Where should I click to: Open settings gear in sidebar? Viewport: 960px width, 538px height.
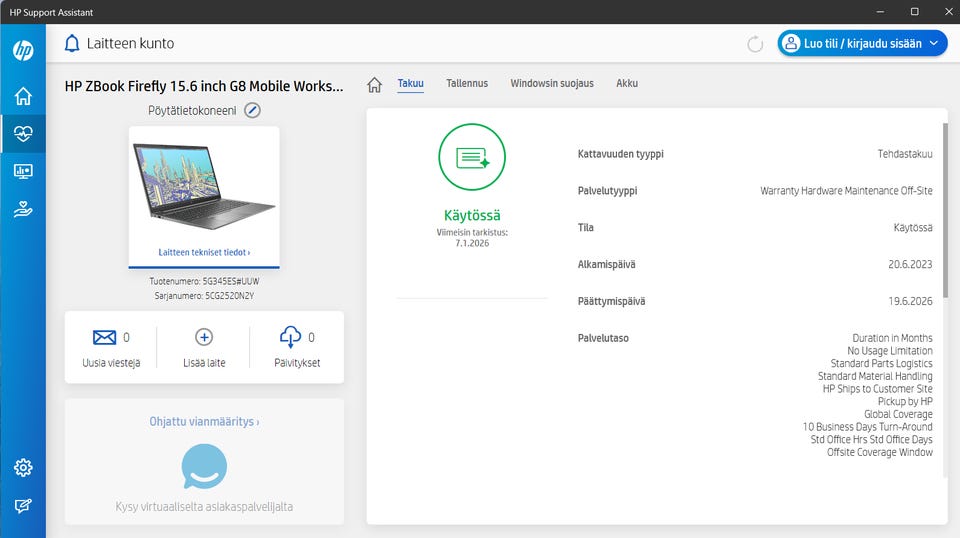23,468
